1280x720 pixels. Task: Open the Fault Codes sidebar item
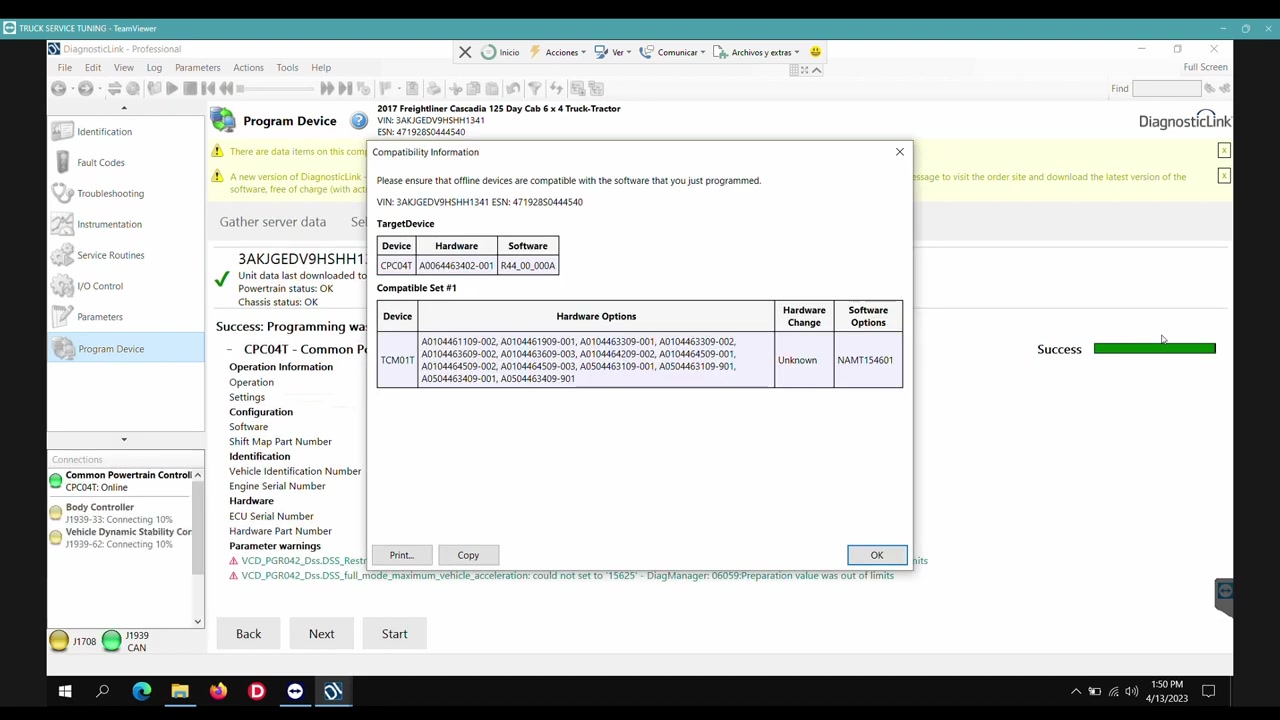[x=101, y=162]
